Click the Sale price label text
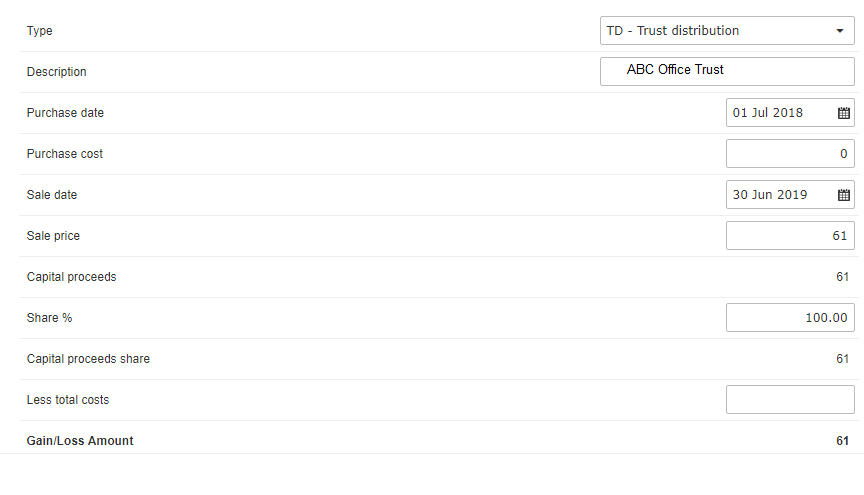Viewport: 864px width, 495px height. point(53,236)
